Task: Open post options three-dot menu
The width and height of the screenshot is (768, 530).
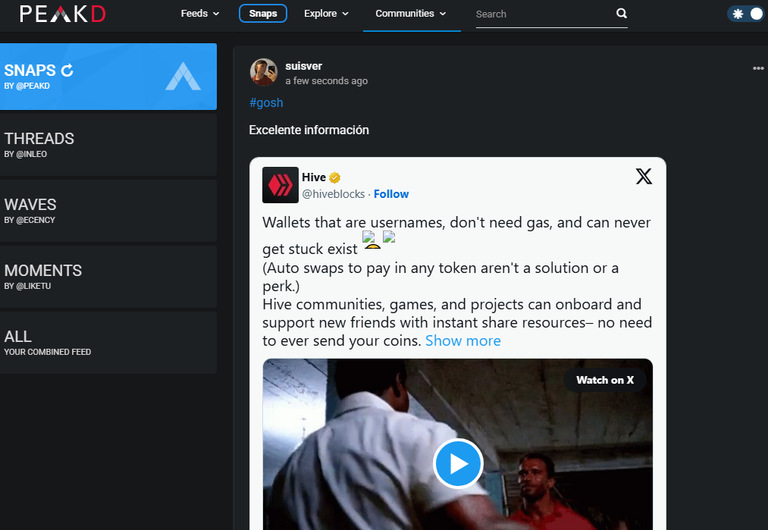Action: pyautogui.click(x=758, y=68)
